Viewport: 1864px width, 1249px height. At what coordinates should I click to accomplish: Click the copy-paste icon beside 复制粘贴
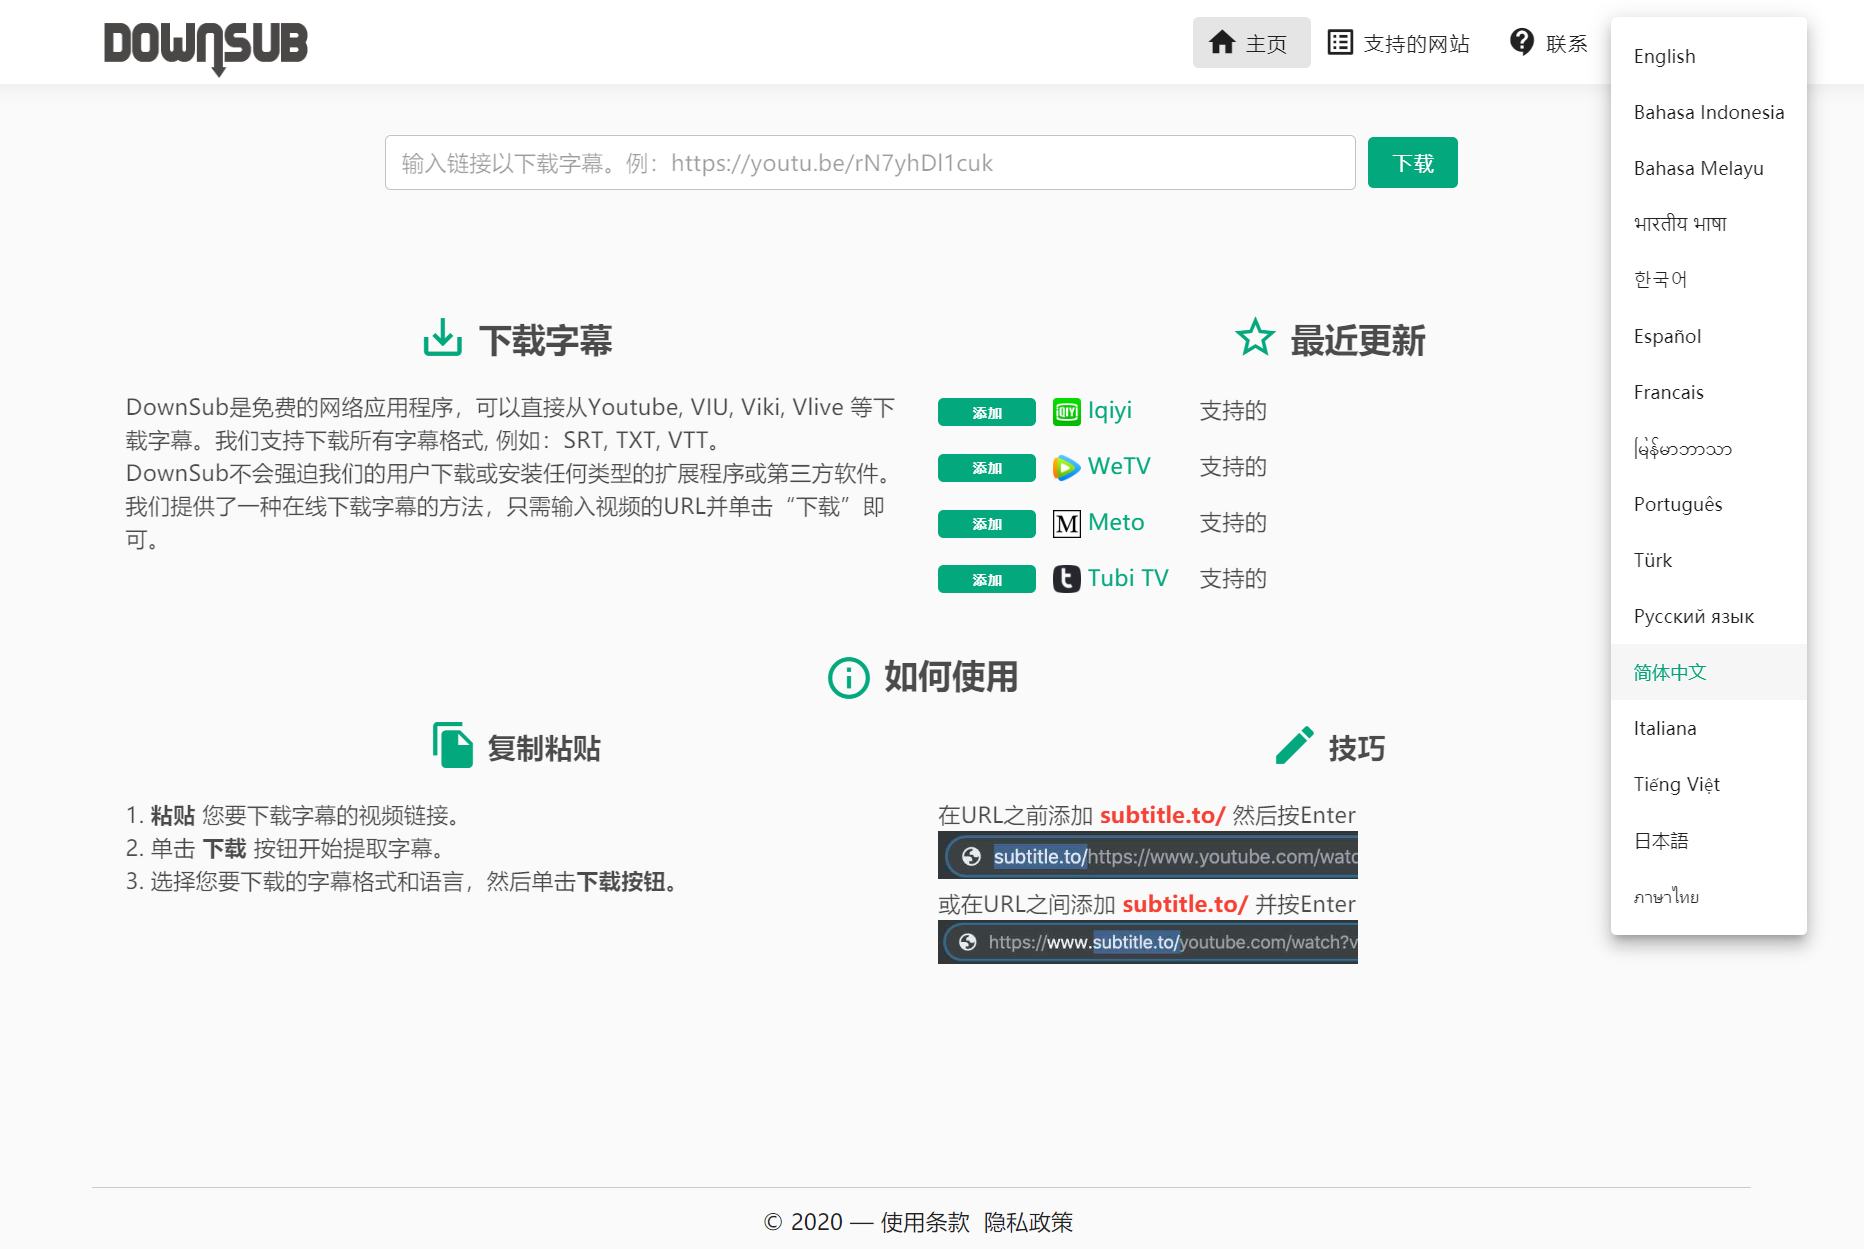click(x=453, y=745)
